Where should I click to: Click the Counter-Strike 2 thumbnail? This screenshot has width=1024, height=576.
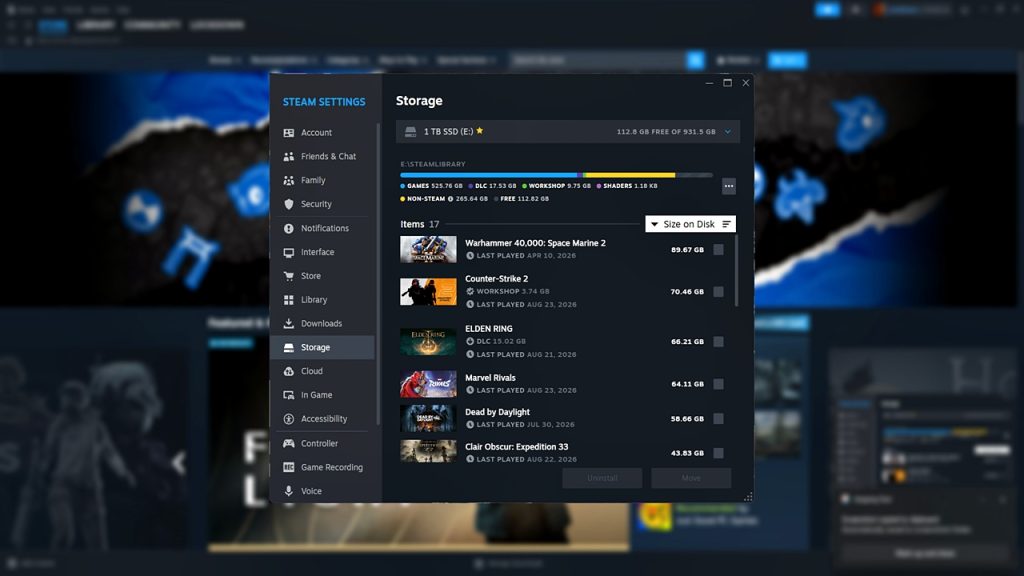428,292
